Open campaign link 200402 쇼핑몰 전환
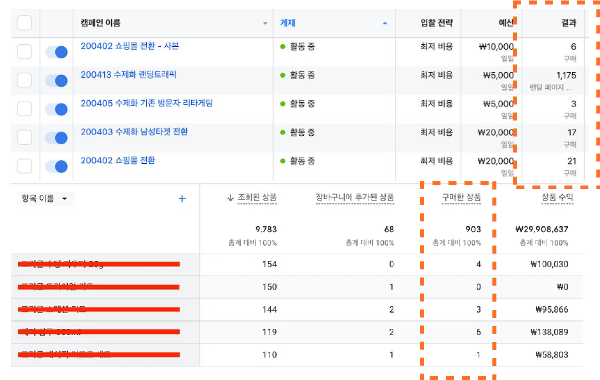Image resolution: width=600 pixels, height=380 pixels. [x=118, y=161]
